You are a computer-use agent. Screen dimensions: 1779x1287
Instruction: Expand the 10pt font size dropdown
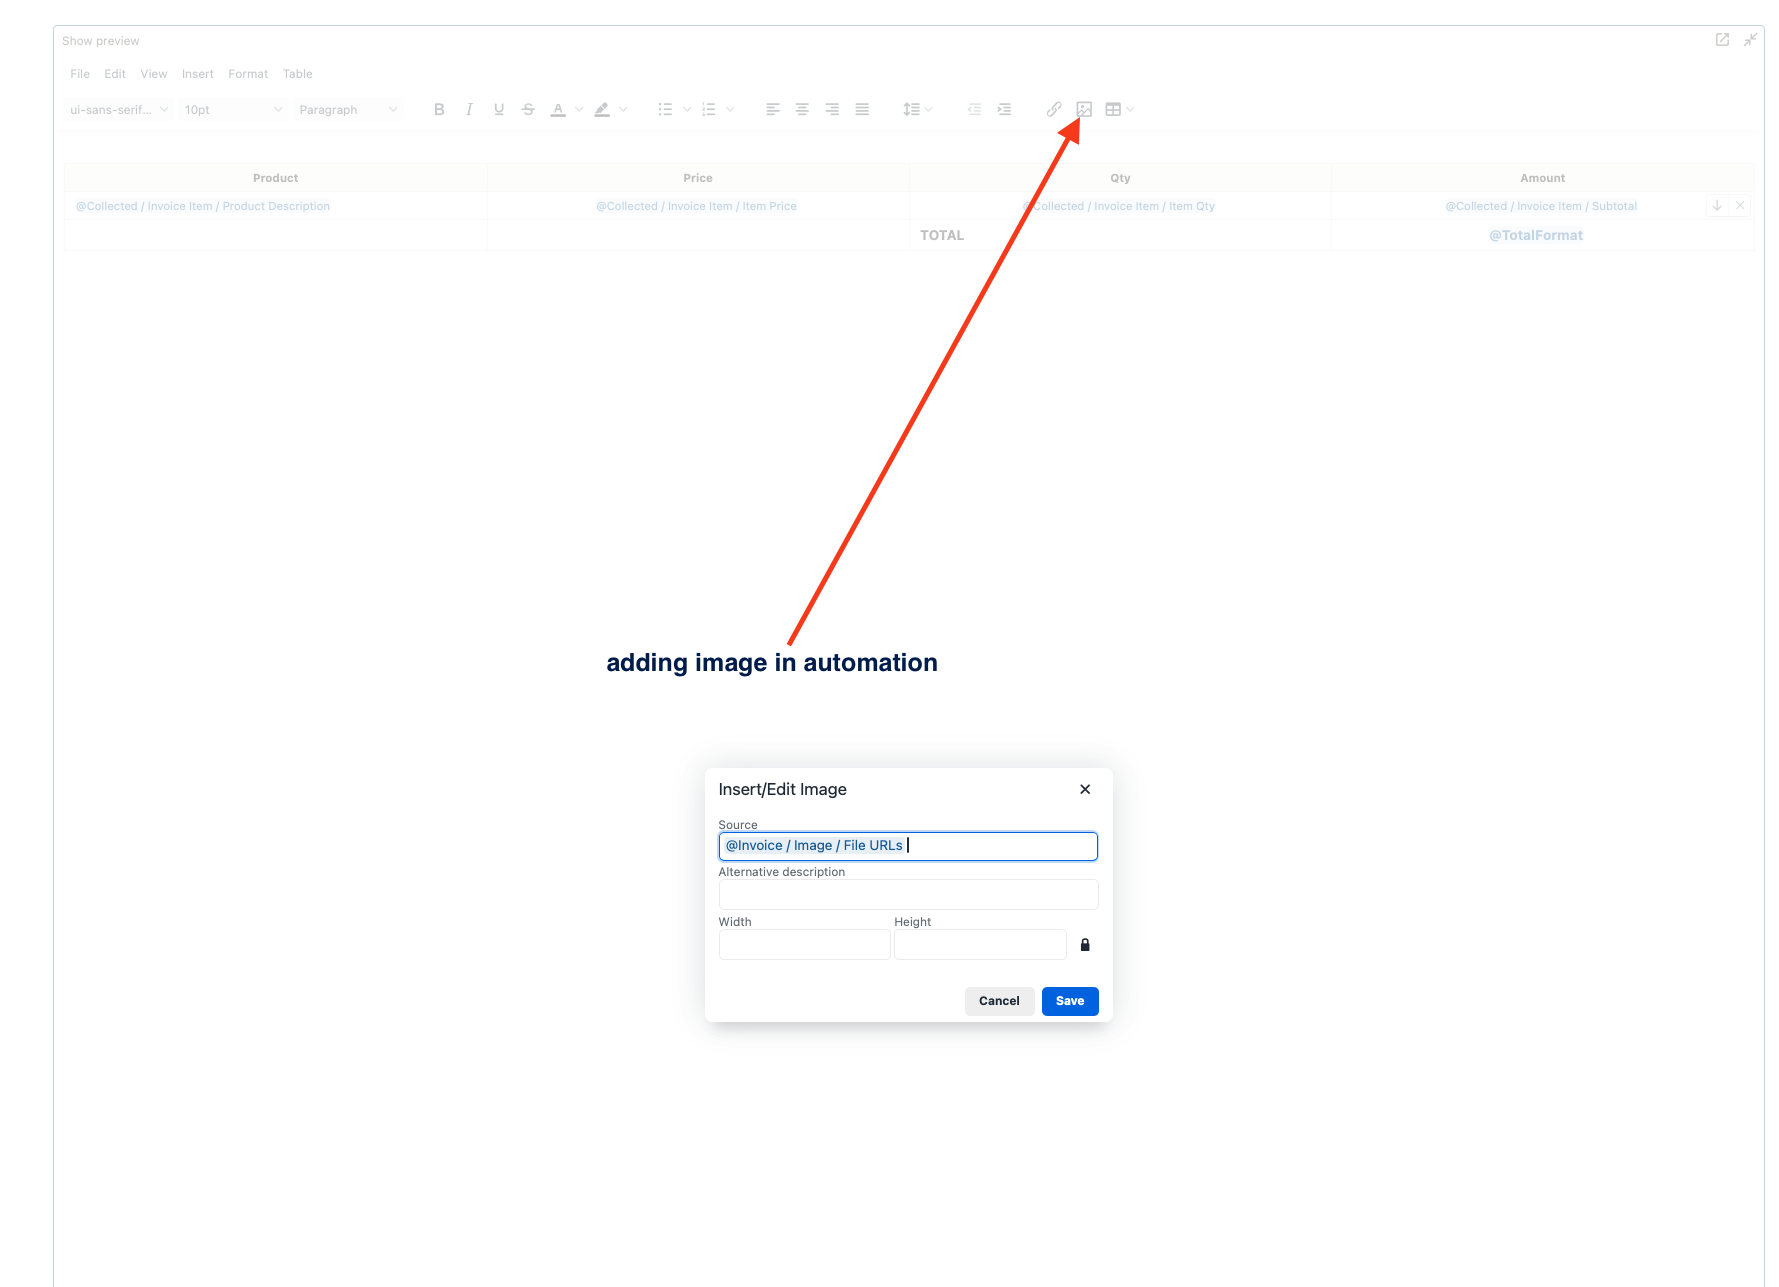coord(233,110)
